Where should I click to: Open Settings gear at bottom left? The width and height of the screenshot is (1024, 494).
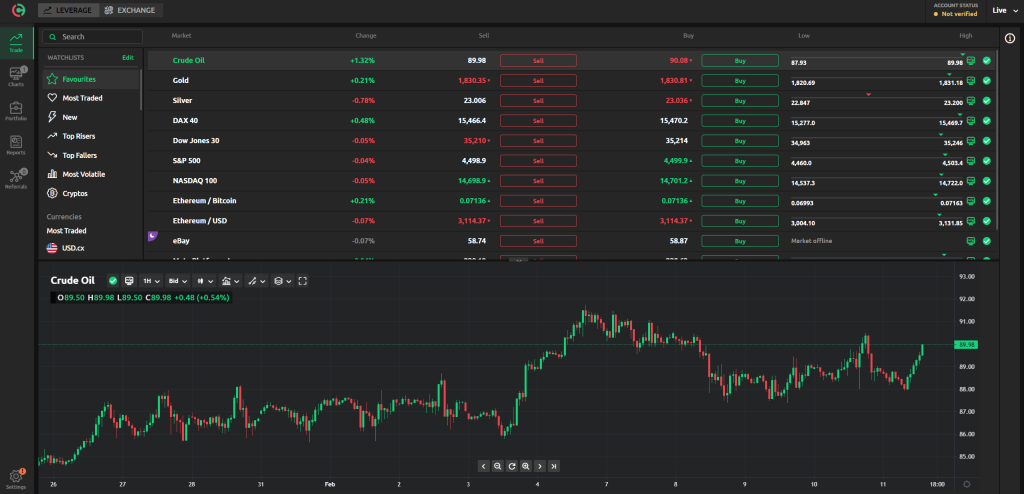click(x=16, y=477)
